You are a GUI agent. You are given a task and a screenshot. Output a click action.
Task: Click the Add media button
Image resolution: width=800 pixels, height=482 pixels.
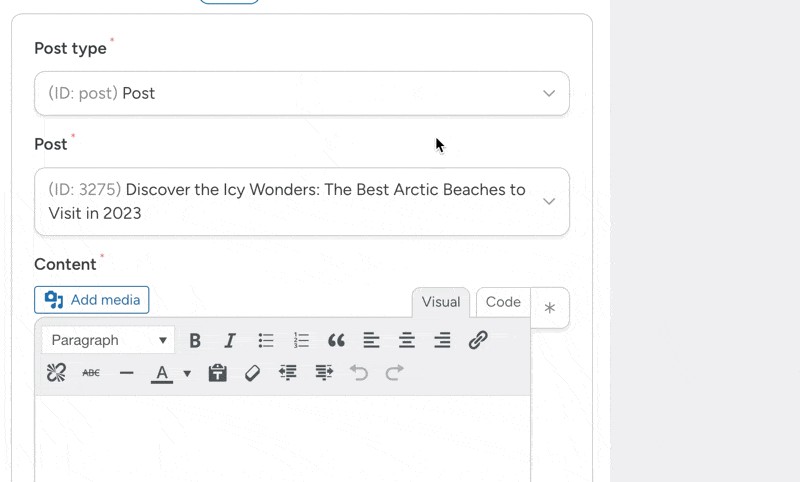92,300
